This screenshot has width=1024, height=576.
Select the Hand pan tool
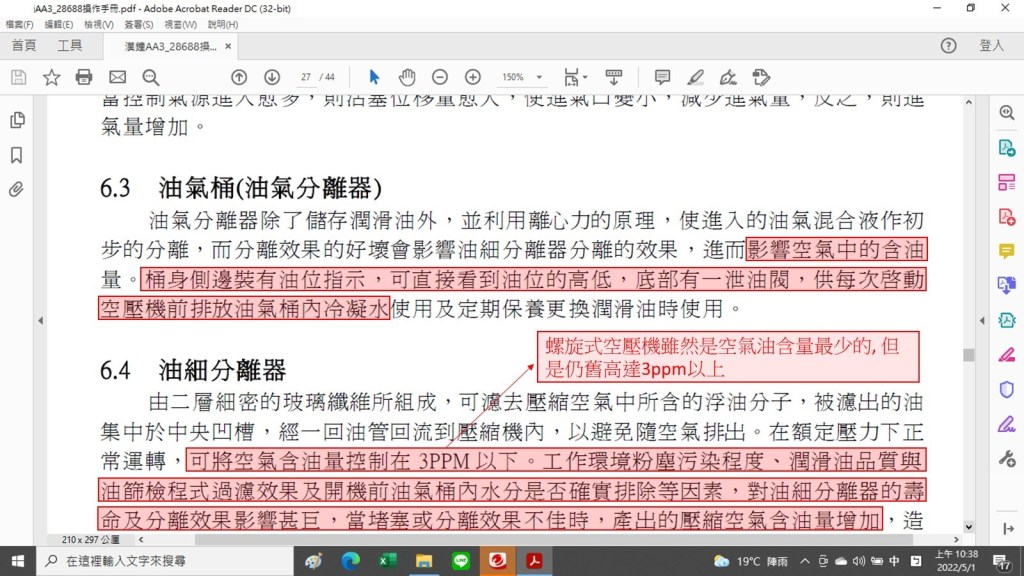tap(407, 77)
